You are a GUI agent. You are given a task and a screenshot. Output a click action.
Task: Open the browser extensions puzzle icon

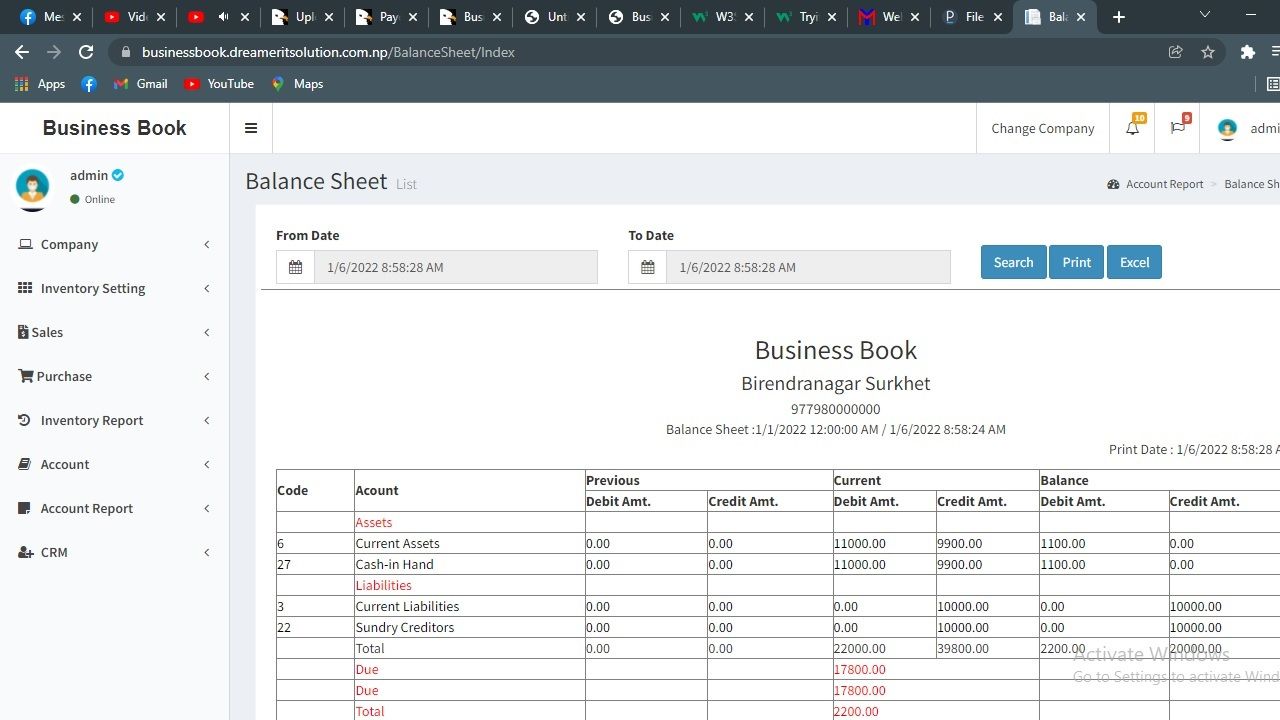click(x=1247, y=52)
